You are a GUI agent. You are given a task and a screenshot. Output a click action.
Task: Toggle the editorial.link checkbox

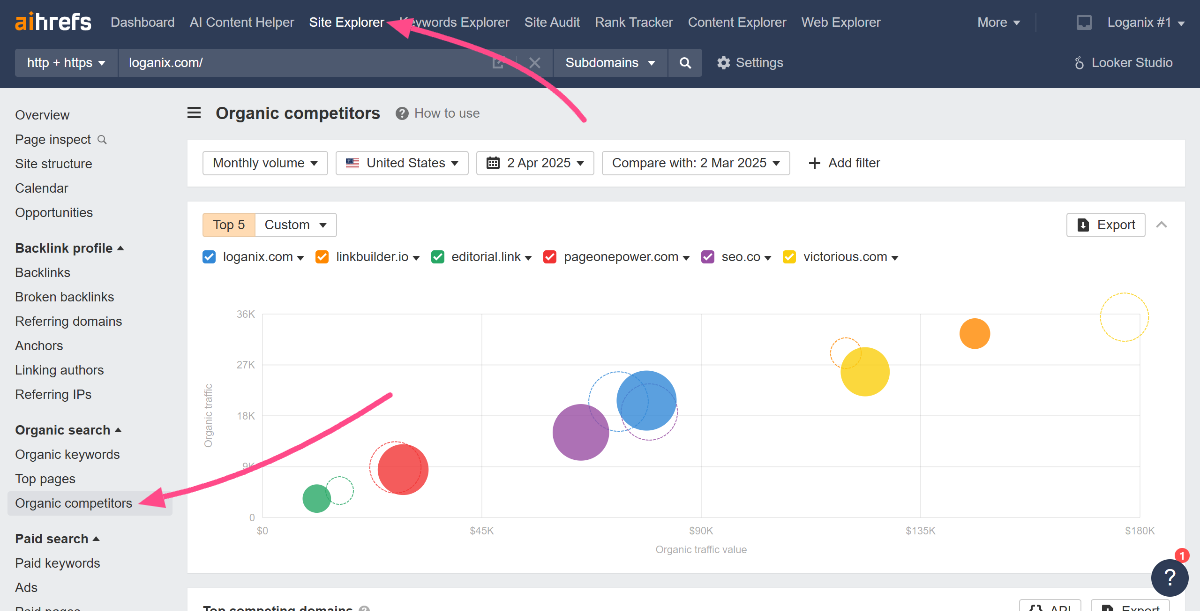point(438,257)
